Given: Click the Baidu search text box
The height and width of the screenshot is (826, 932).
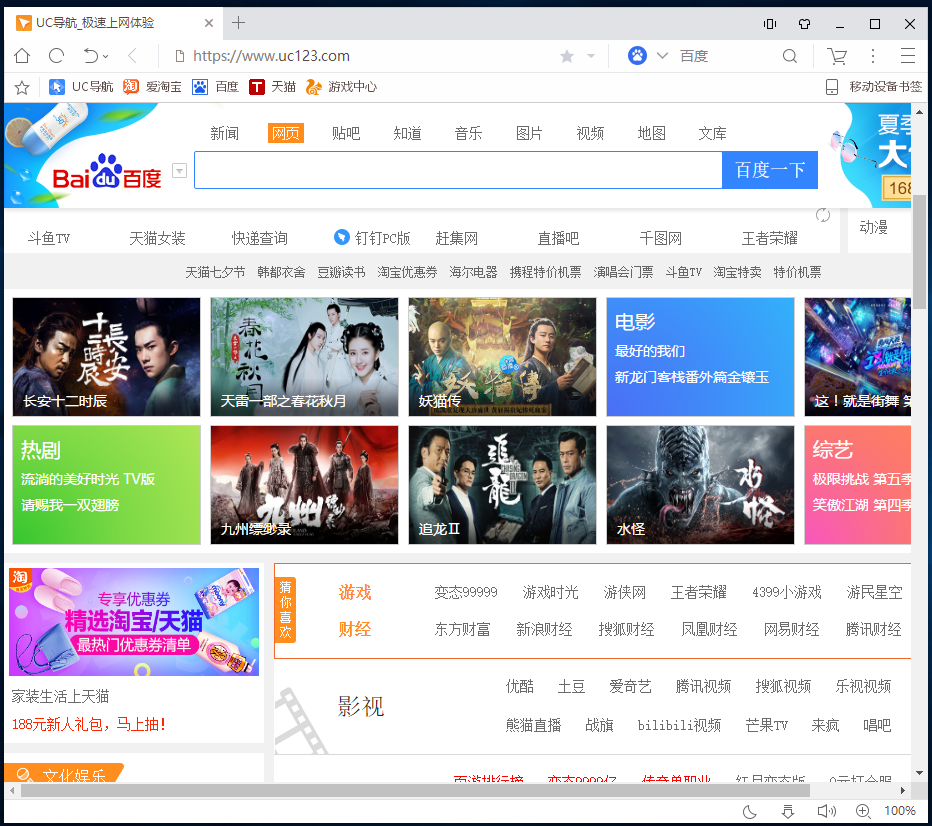Looking at the screenshot, I should click(458, 170).
